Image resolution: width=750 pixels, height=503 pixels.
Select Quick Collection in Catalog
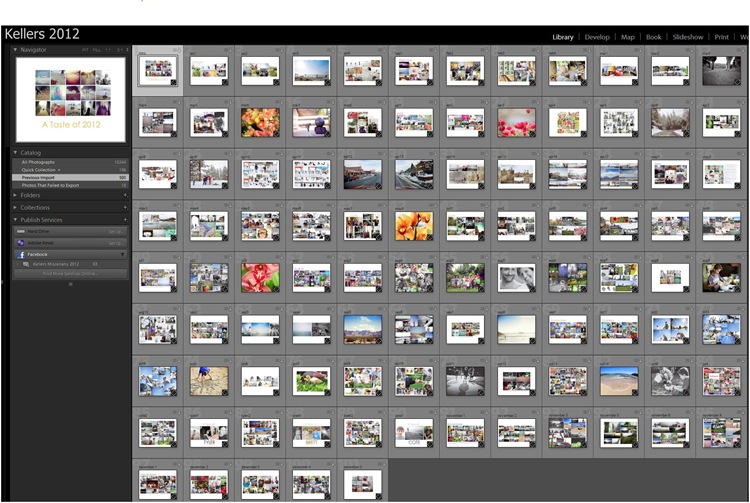point(70,170)
